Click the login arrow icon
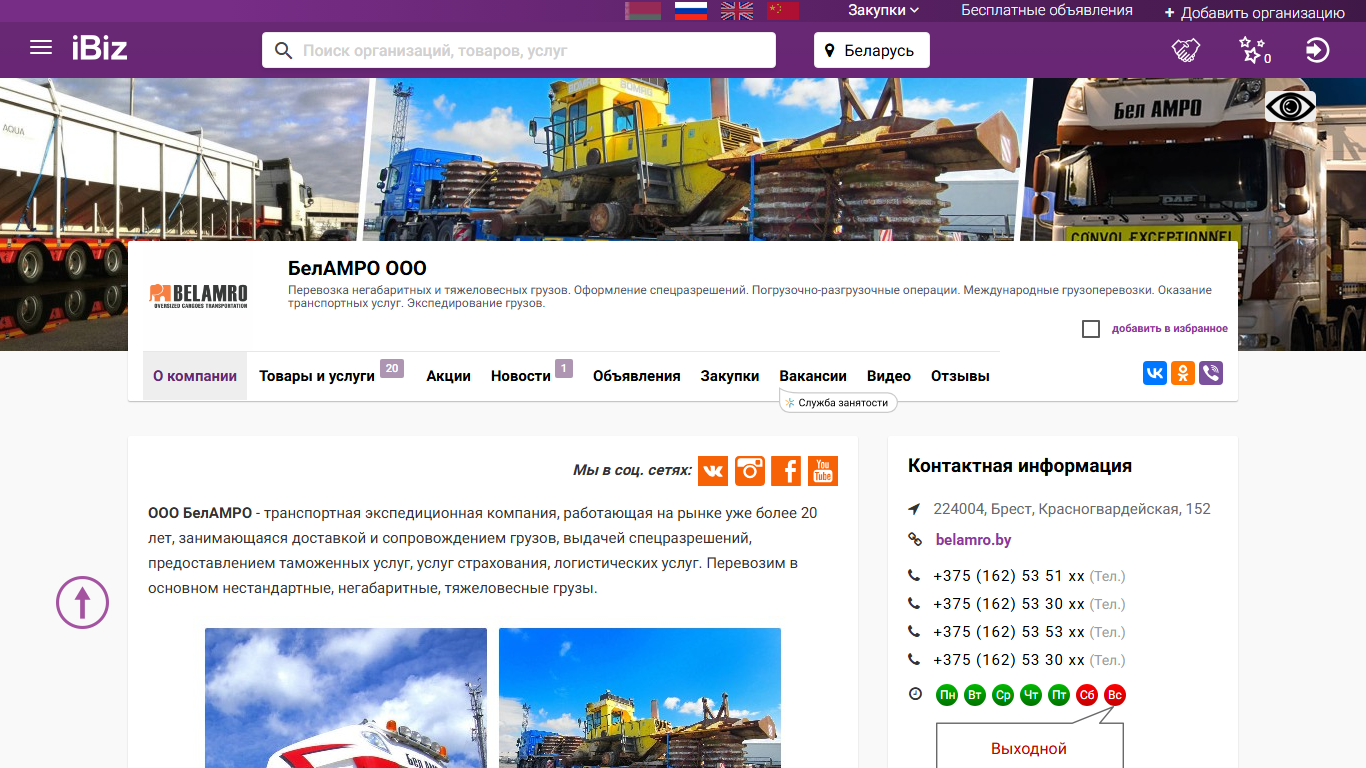The height and width of the screenshot is (768, 1366). tap(1318, 50)
